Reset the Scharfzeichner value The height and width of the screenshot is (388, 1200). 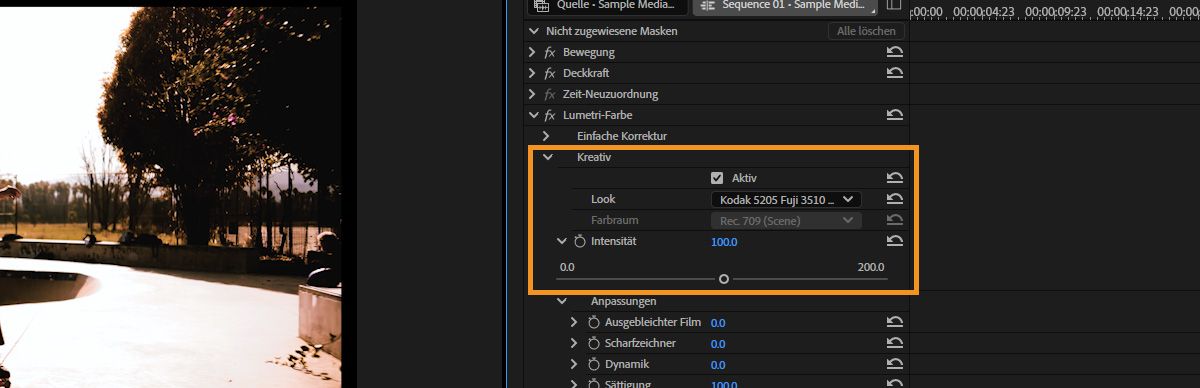coord(895,343)
